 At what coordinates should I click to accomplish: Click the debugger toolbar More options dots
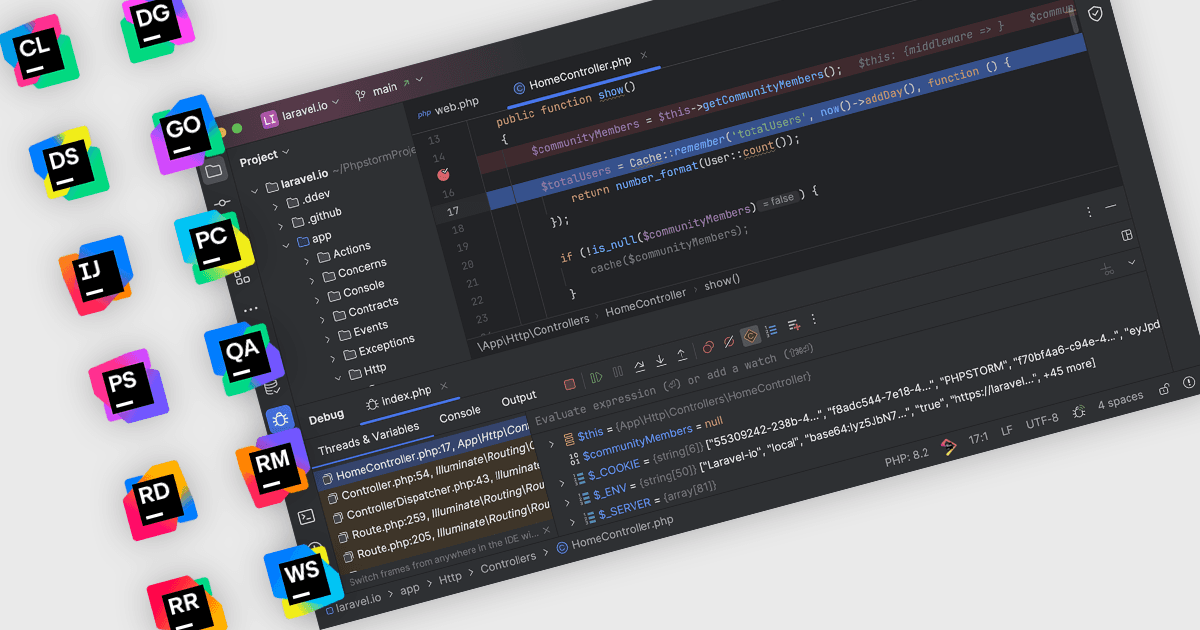(x=814, y=319)
